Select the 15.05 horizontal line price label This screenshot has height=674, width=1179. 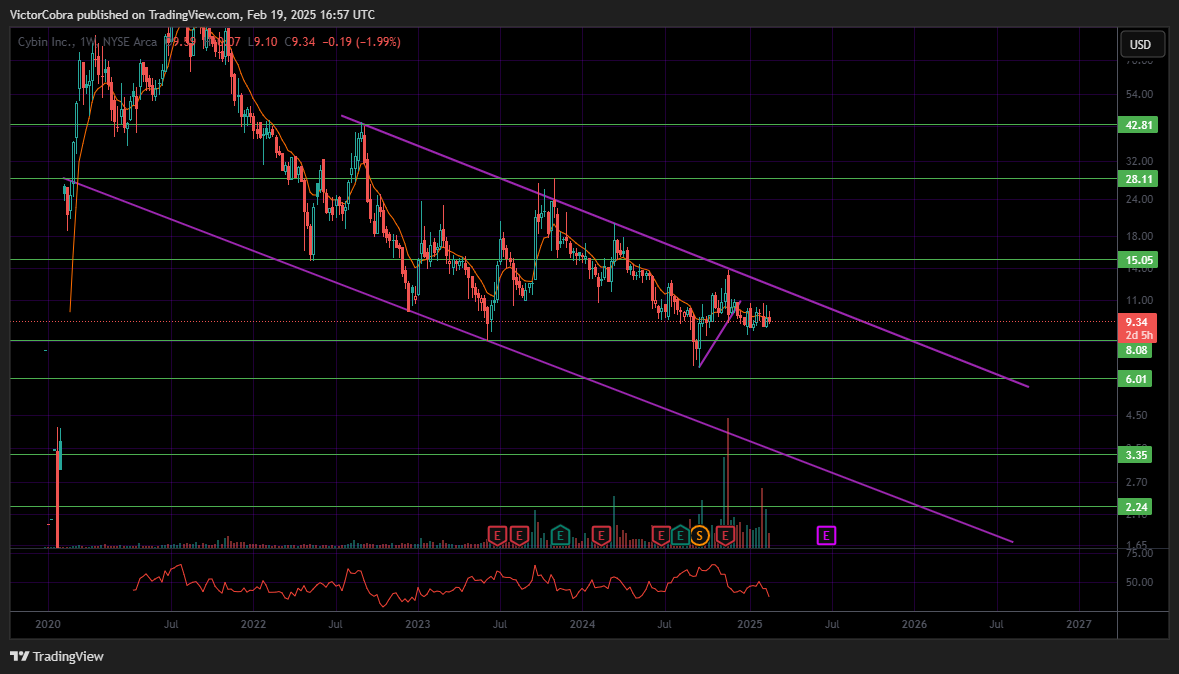1137,260
